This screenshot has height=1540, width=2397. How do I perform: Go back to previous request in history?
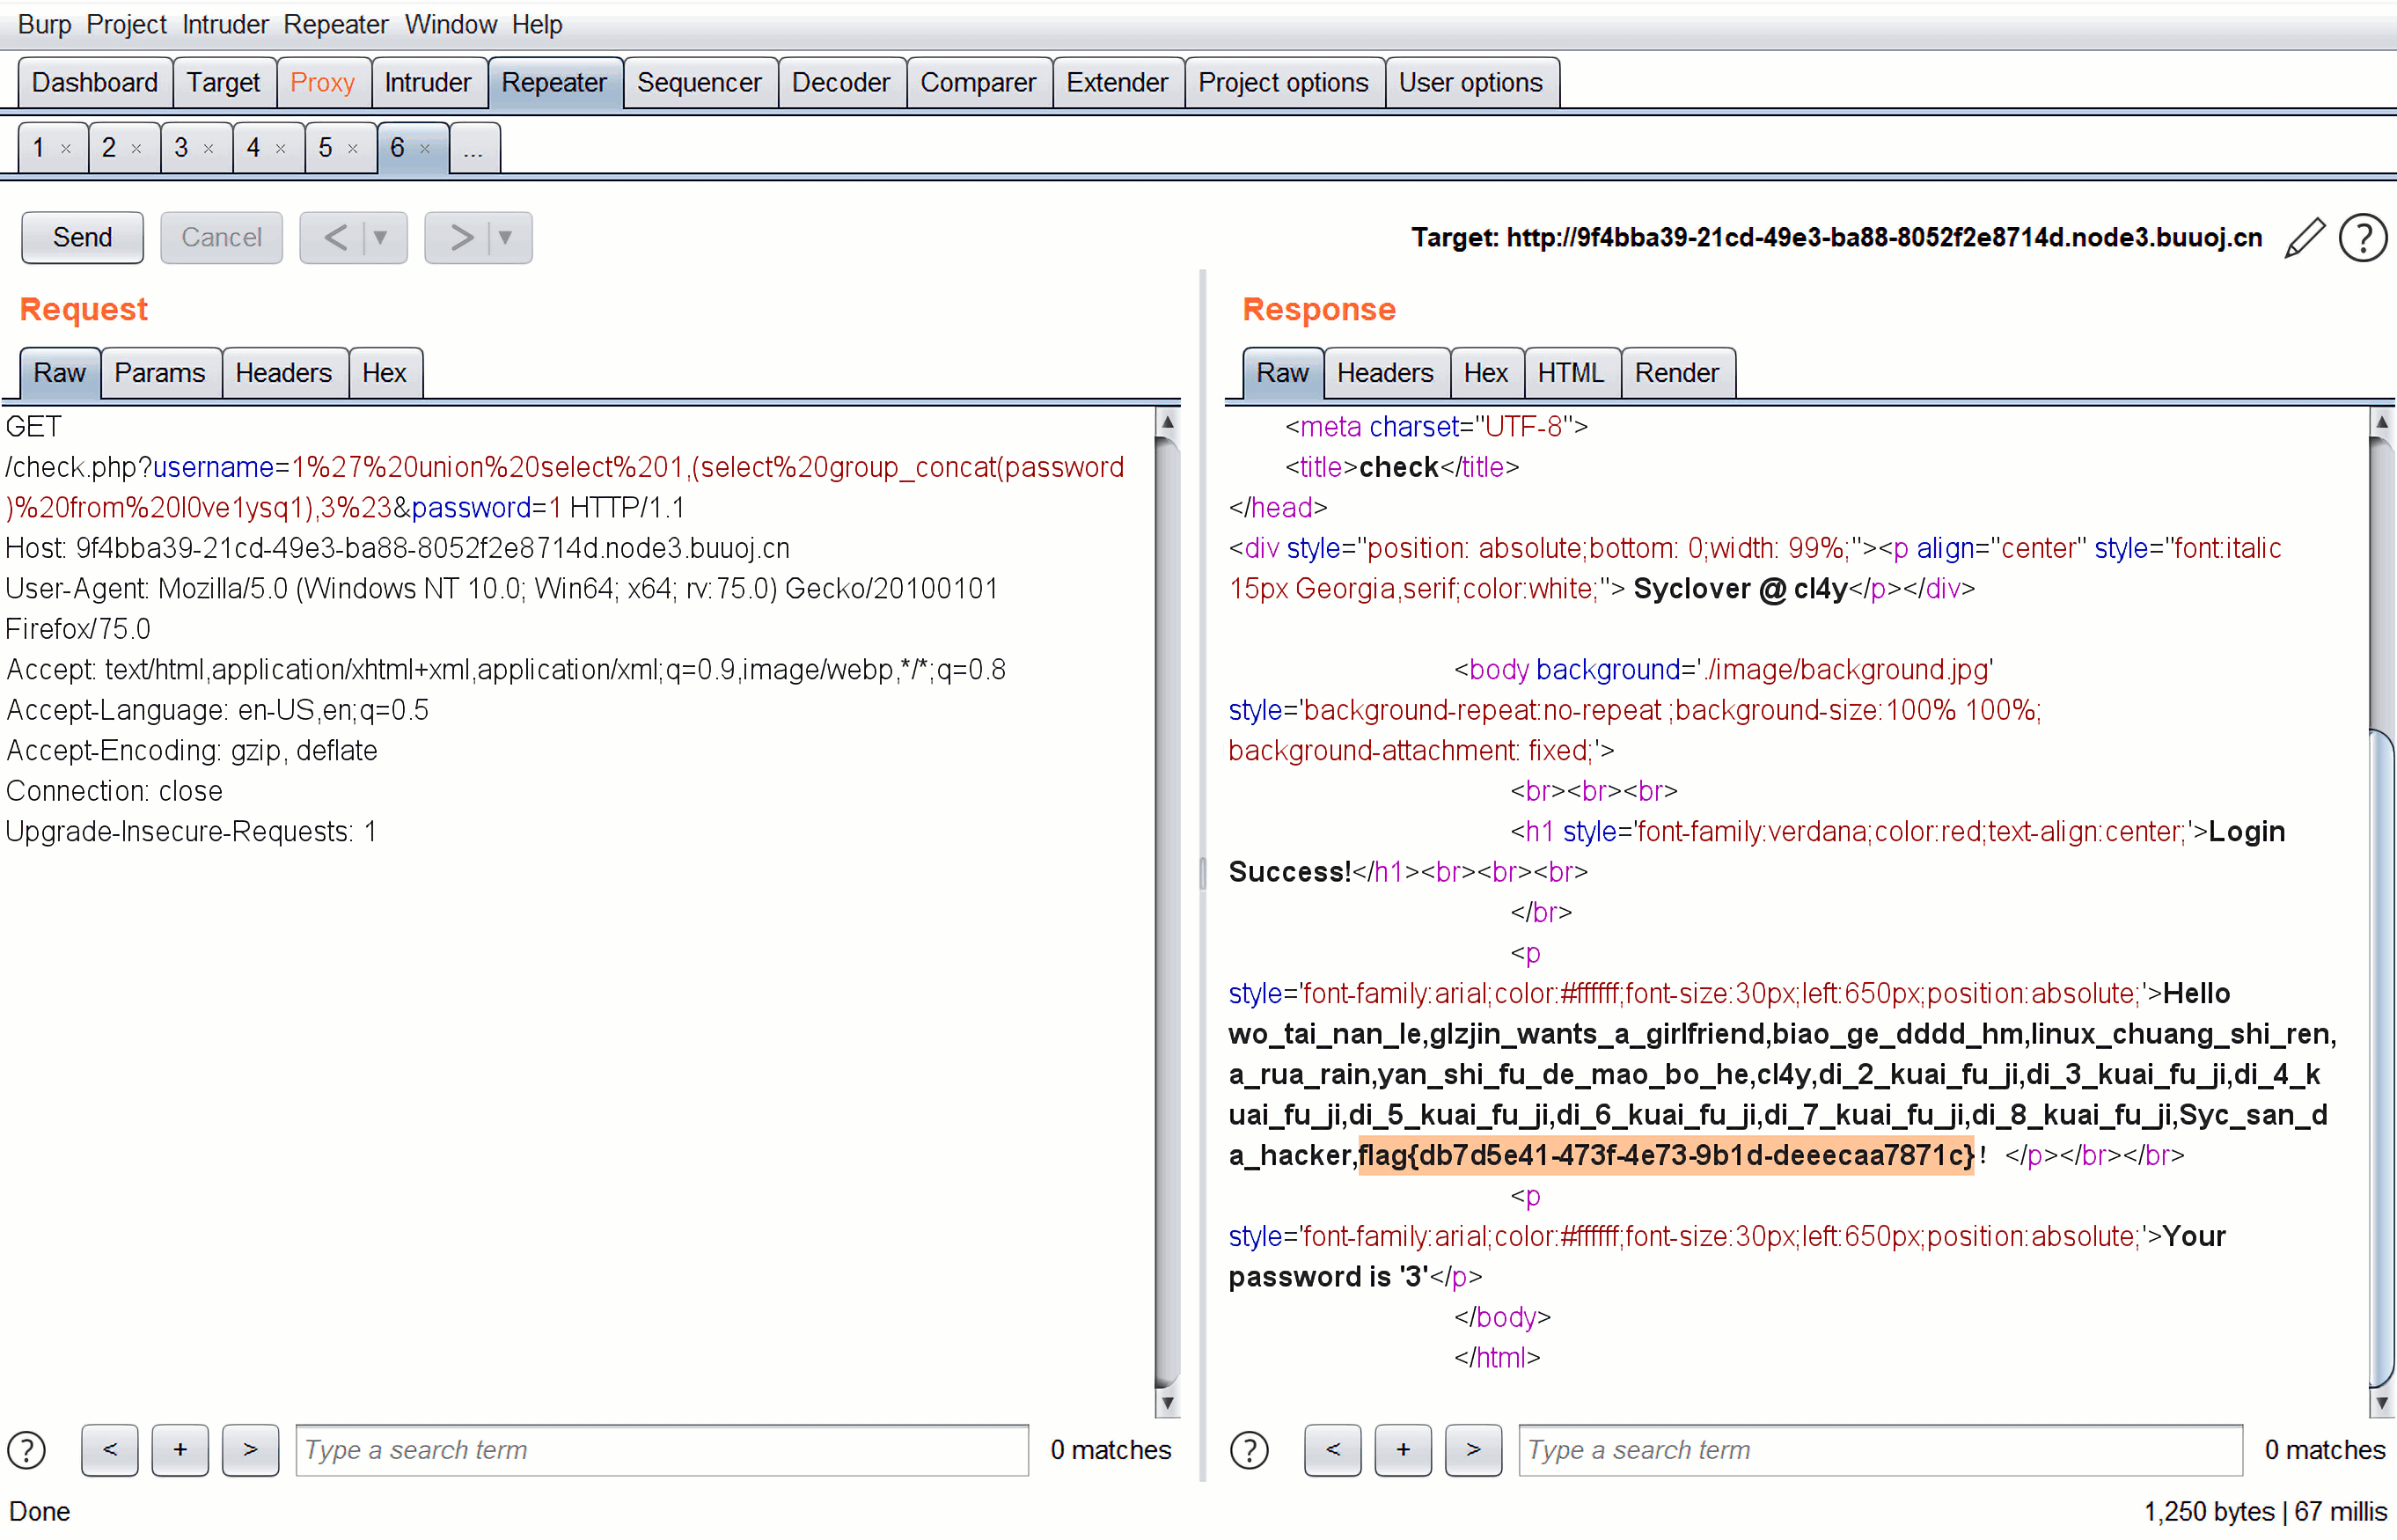[336, 238]
